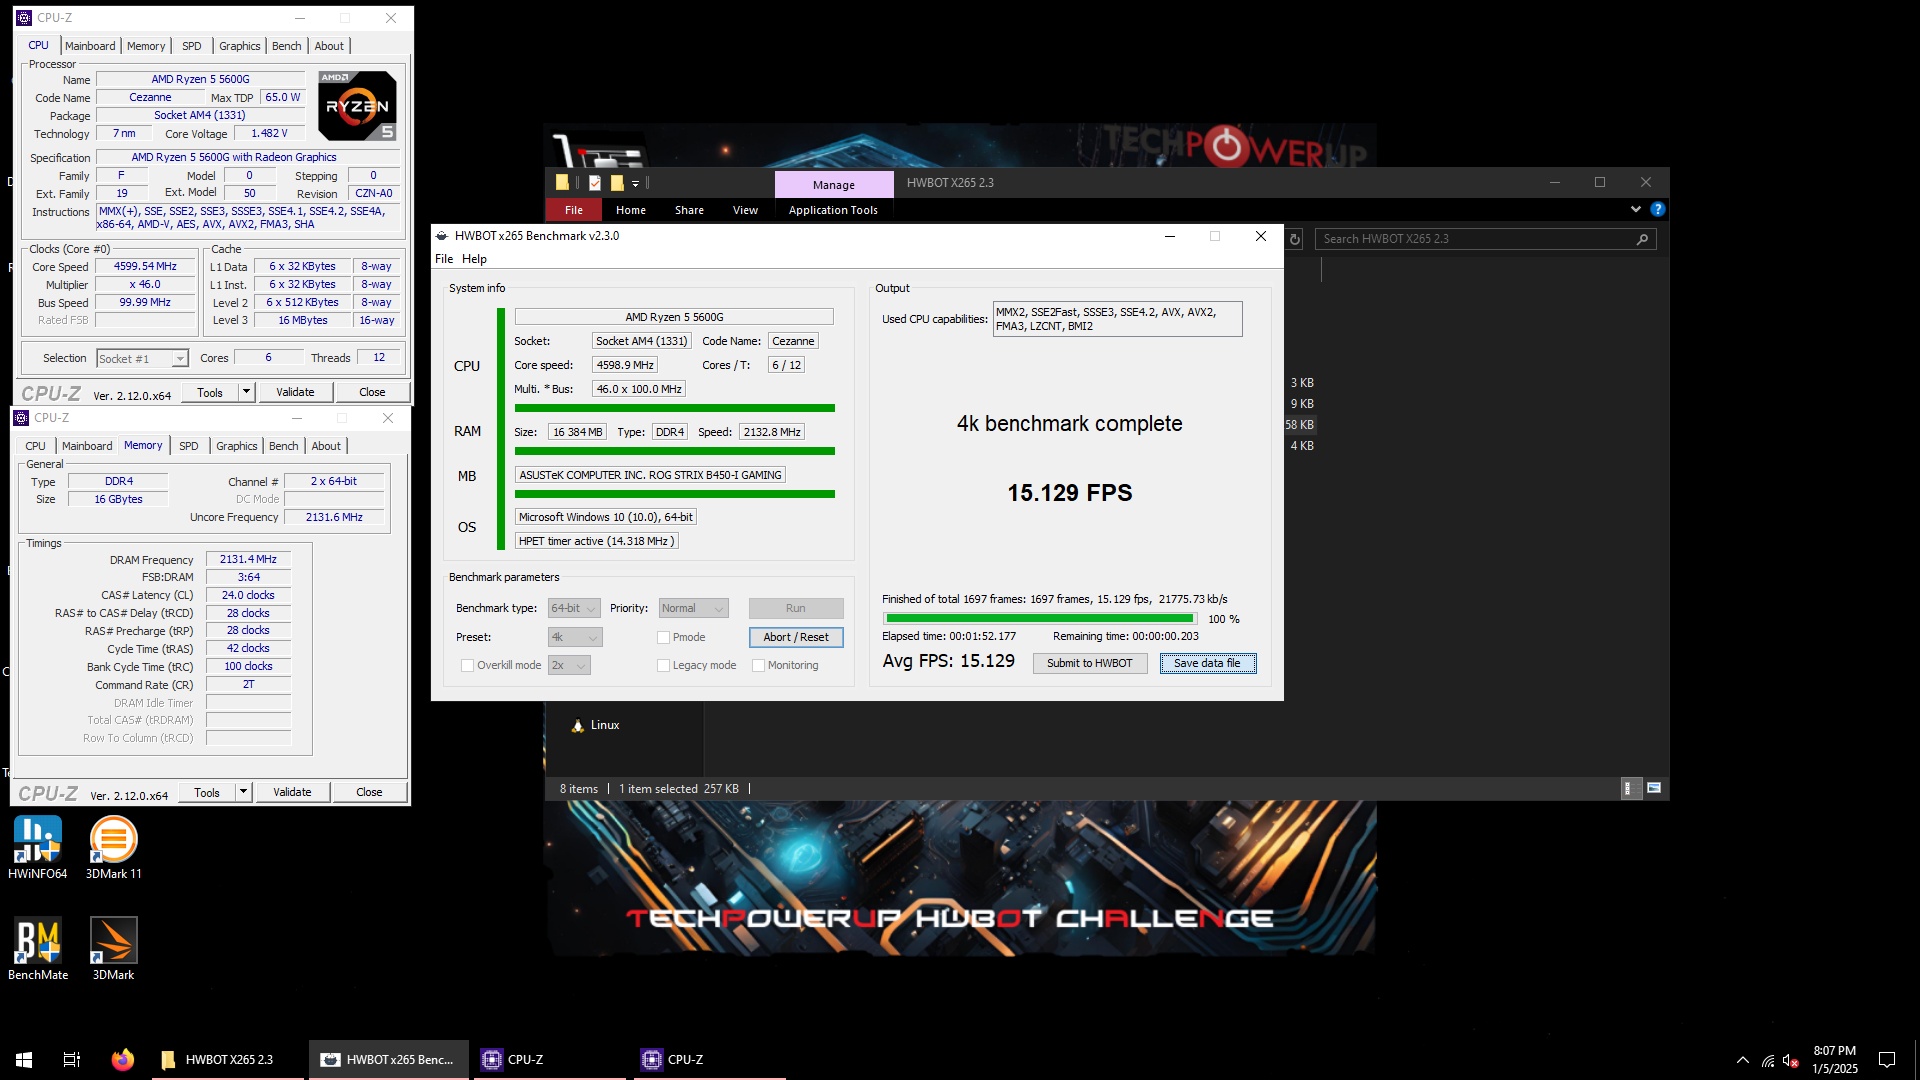Screen dimensions: 1920x1080
Task: Click the HWBOT x265 Benchmark window icon
Action: pos(441,236)
